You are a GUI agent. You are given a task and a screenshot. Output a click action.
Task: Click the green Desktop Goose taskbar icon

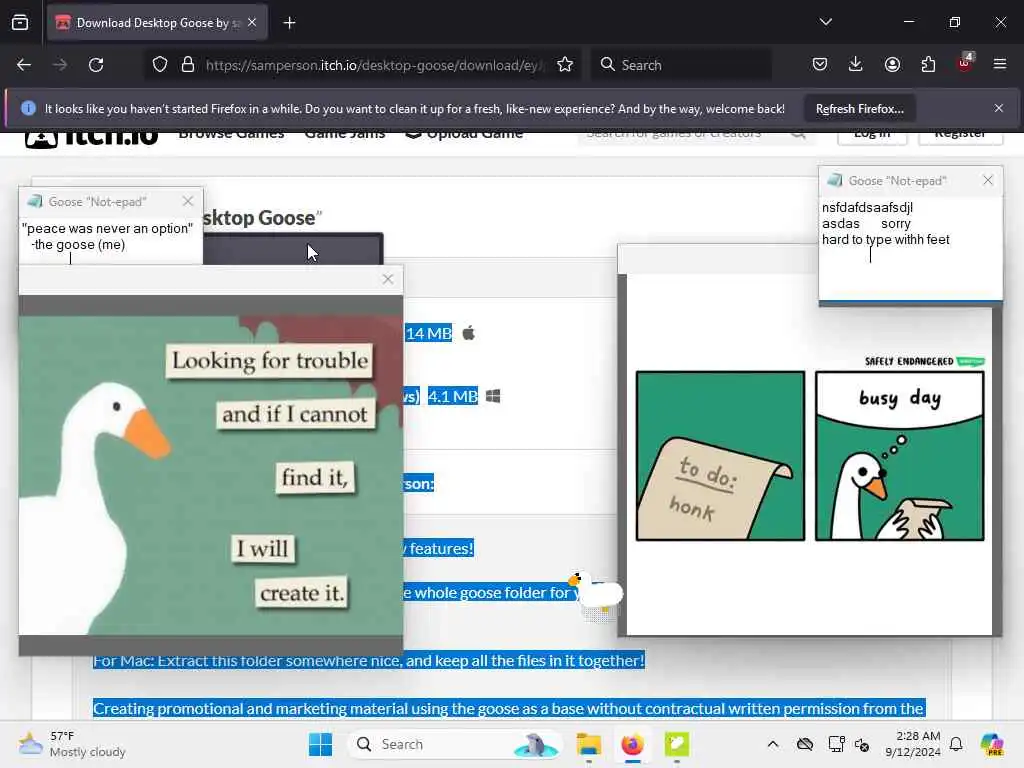[x=677, y=744]
